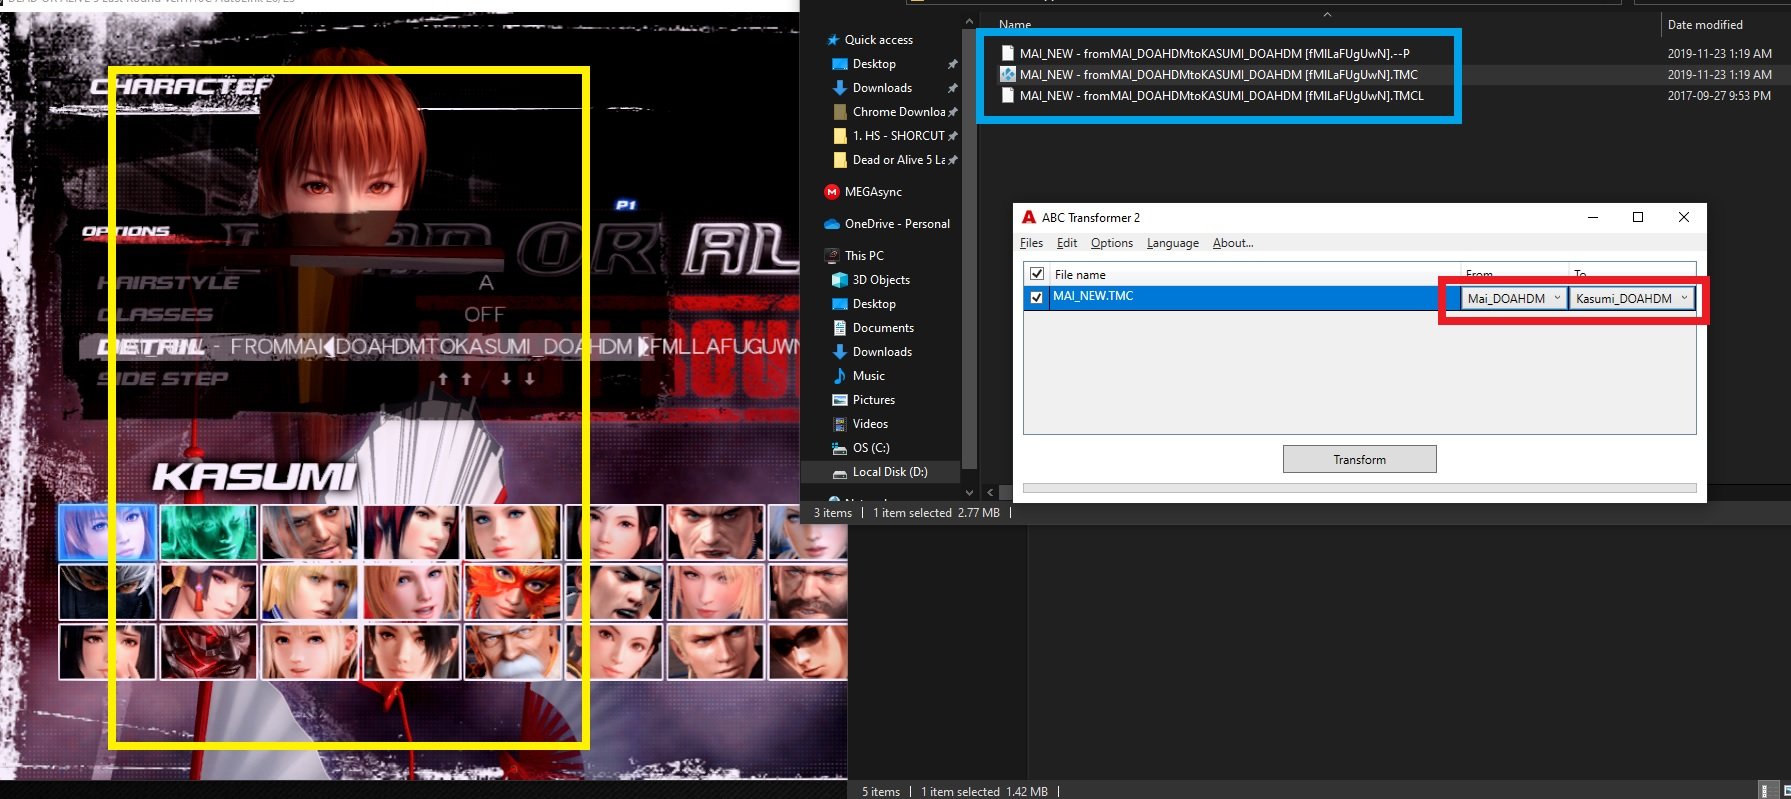Screen dimensions: 1791x799
Task: Toggle the select-all checkbox in the File name header
Action: pyautogui.click(x=1037, y=274)
